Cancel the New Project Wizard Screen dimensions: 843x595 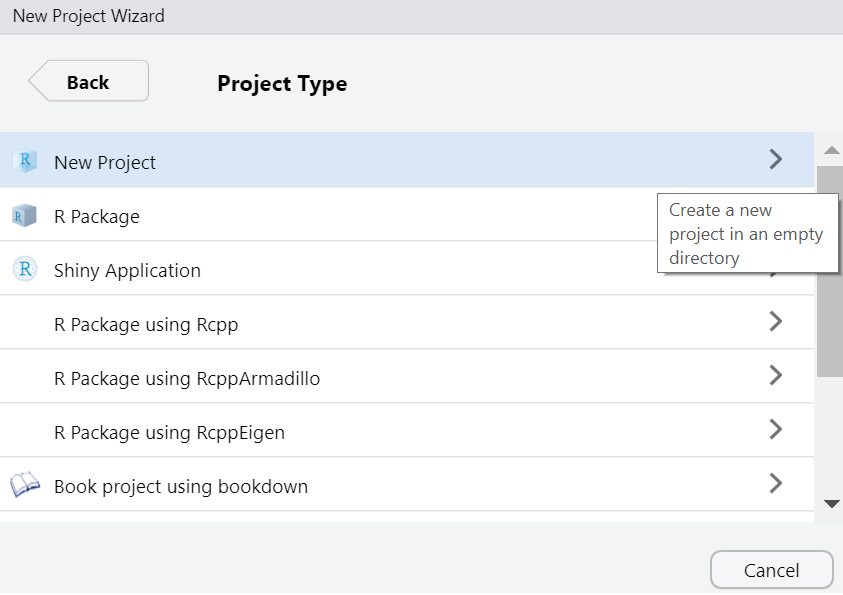pyautogui.click(x=771, y=570)
